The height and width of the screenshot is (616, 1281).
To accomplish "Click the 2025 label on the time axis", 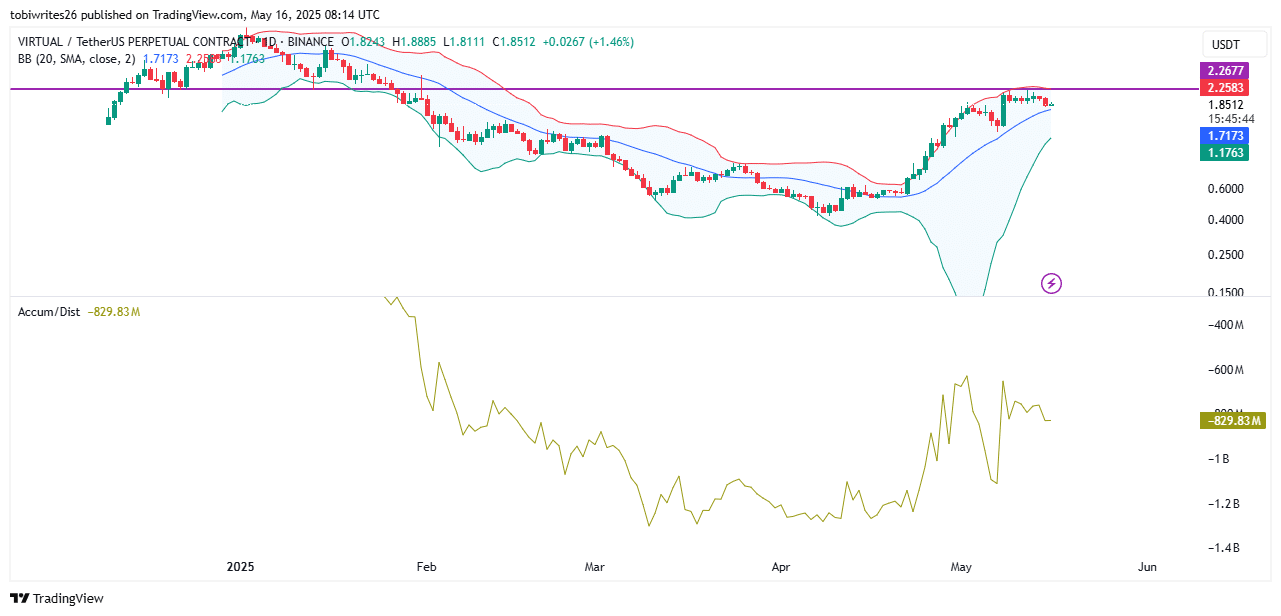I will 242,567.
